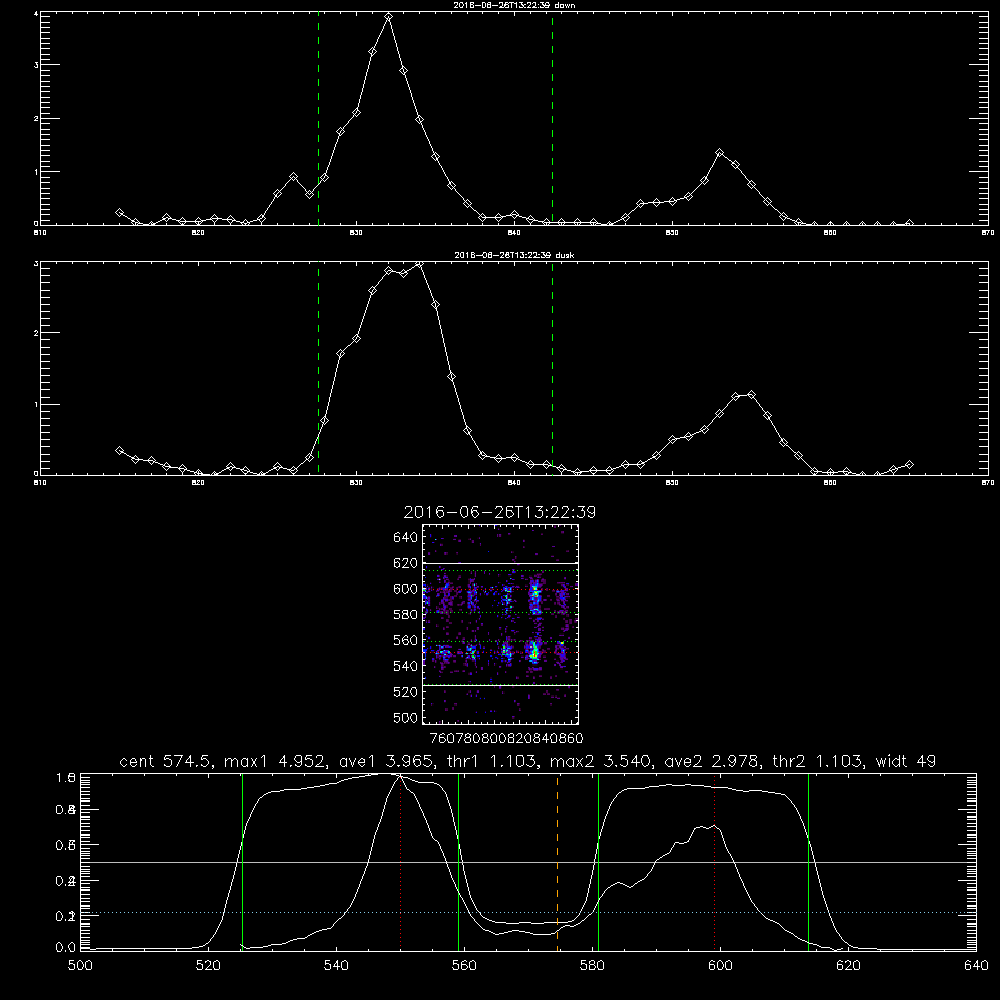Click the "640" label on image y-axis
Viewport: 1000px width, 1000px height.
tap(405, 538)
